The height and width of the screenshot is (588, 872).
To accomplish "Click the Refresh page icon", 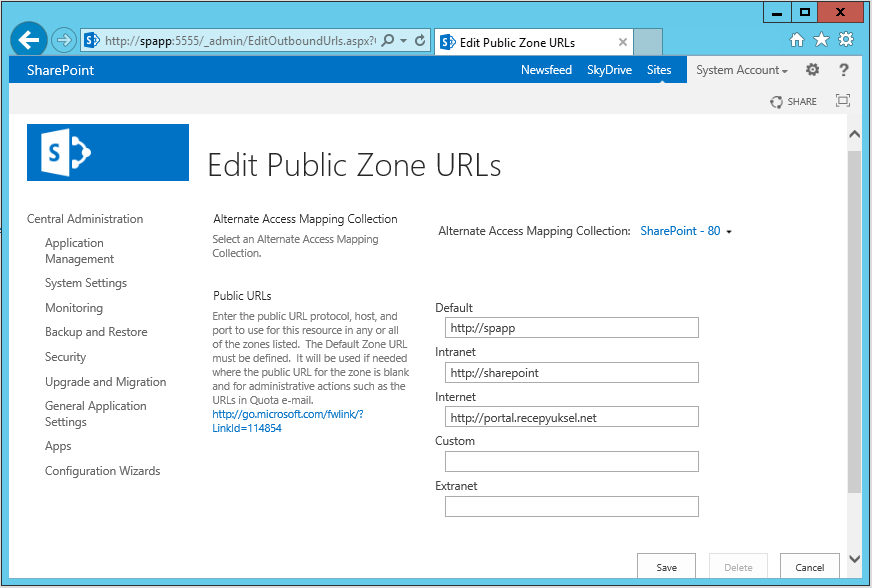I will click(x=420, y=41).
